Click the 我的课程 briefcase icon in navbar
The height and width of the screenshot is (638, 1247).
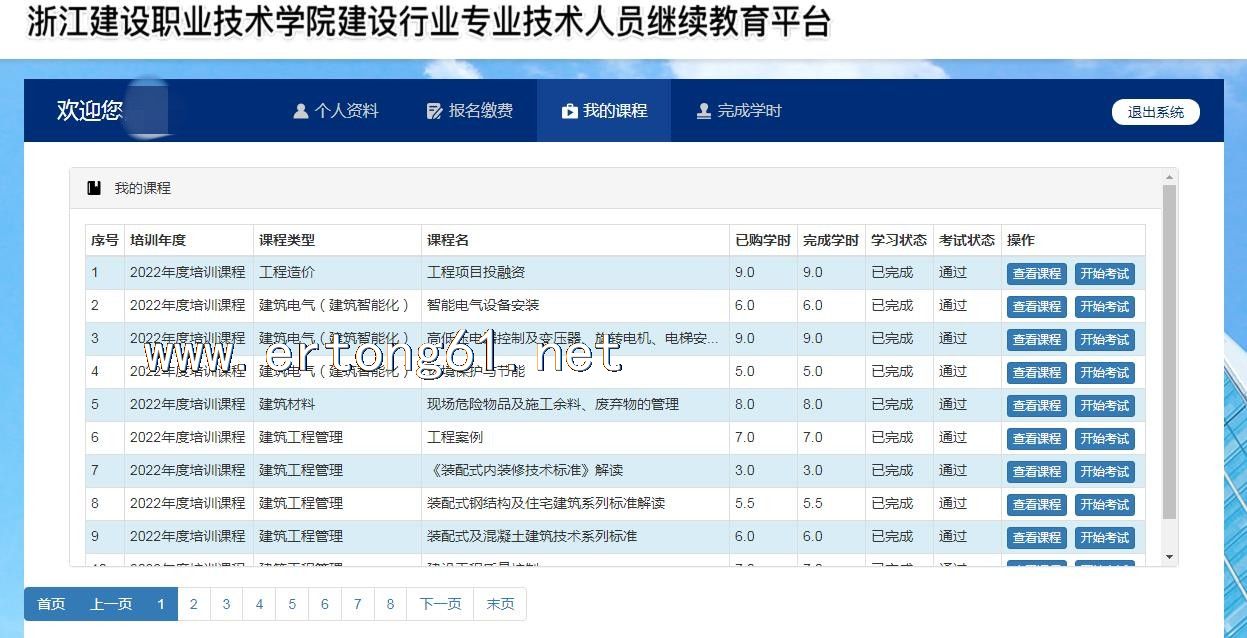[x=569, y=111]
